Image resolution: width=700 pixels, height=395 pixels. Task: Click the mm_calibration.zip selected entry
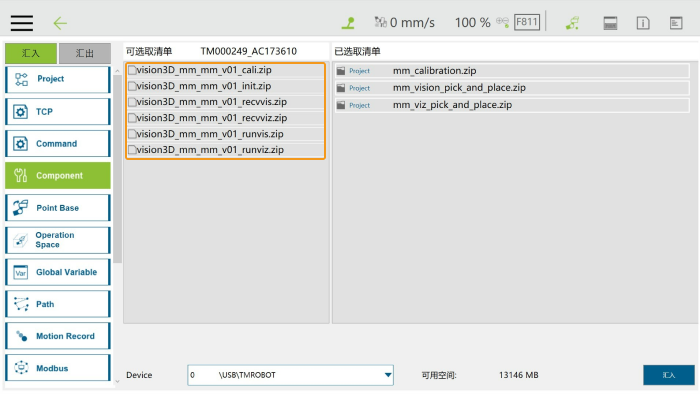(x=512, y=71)
